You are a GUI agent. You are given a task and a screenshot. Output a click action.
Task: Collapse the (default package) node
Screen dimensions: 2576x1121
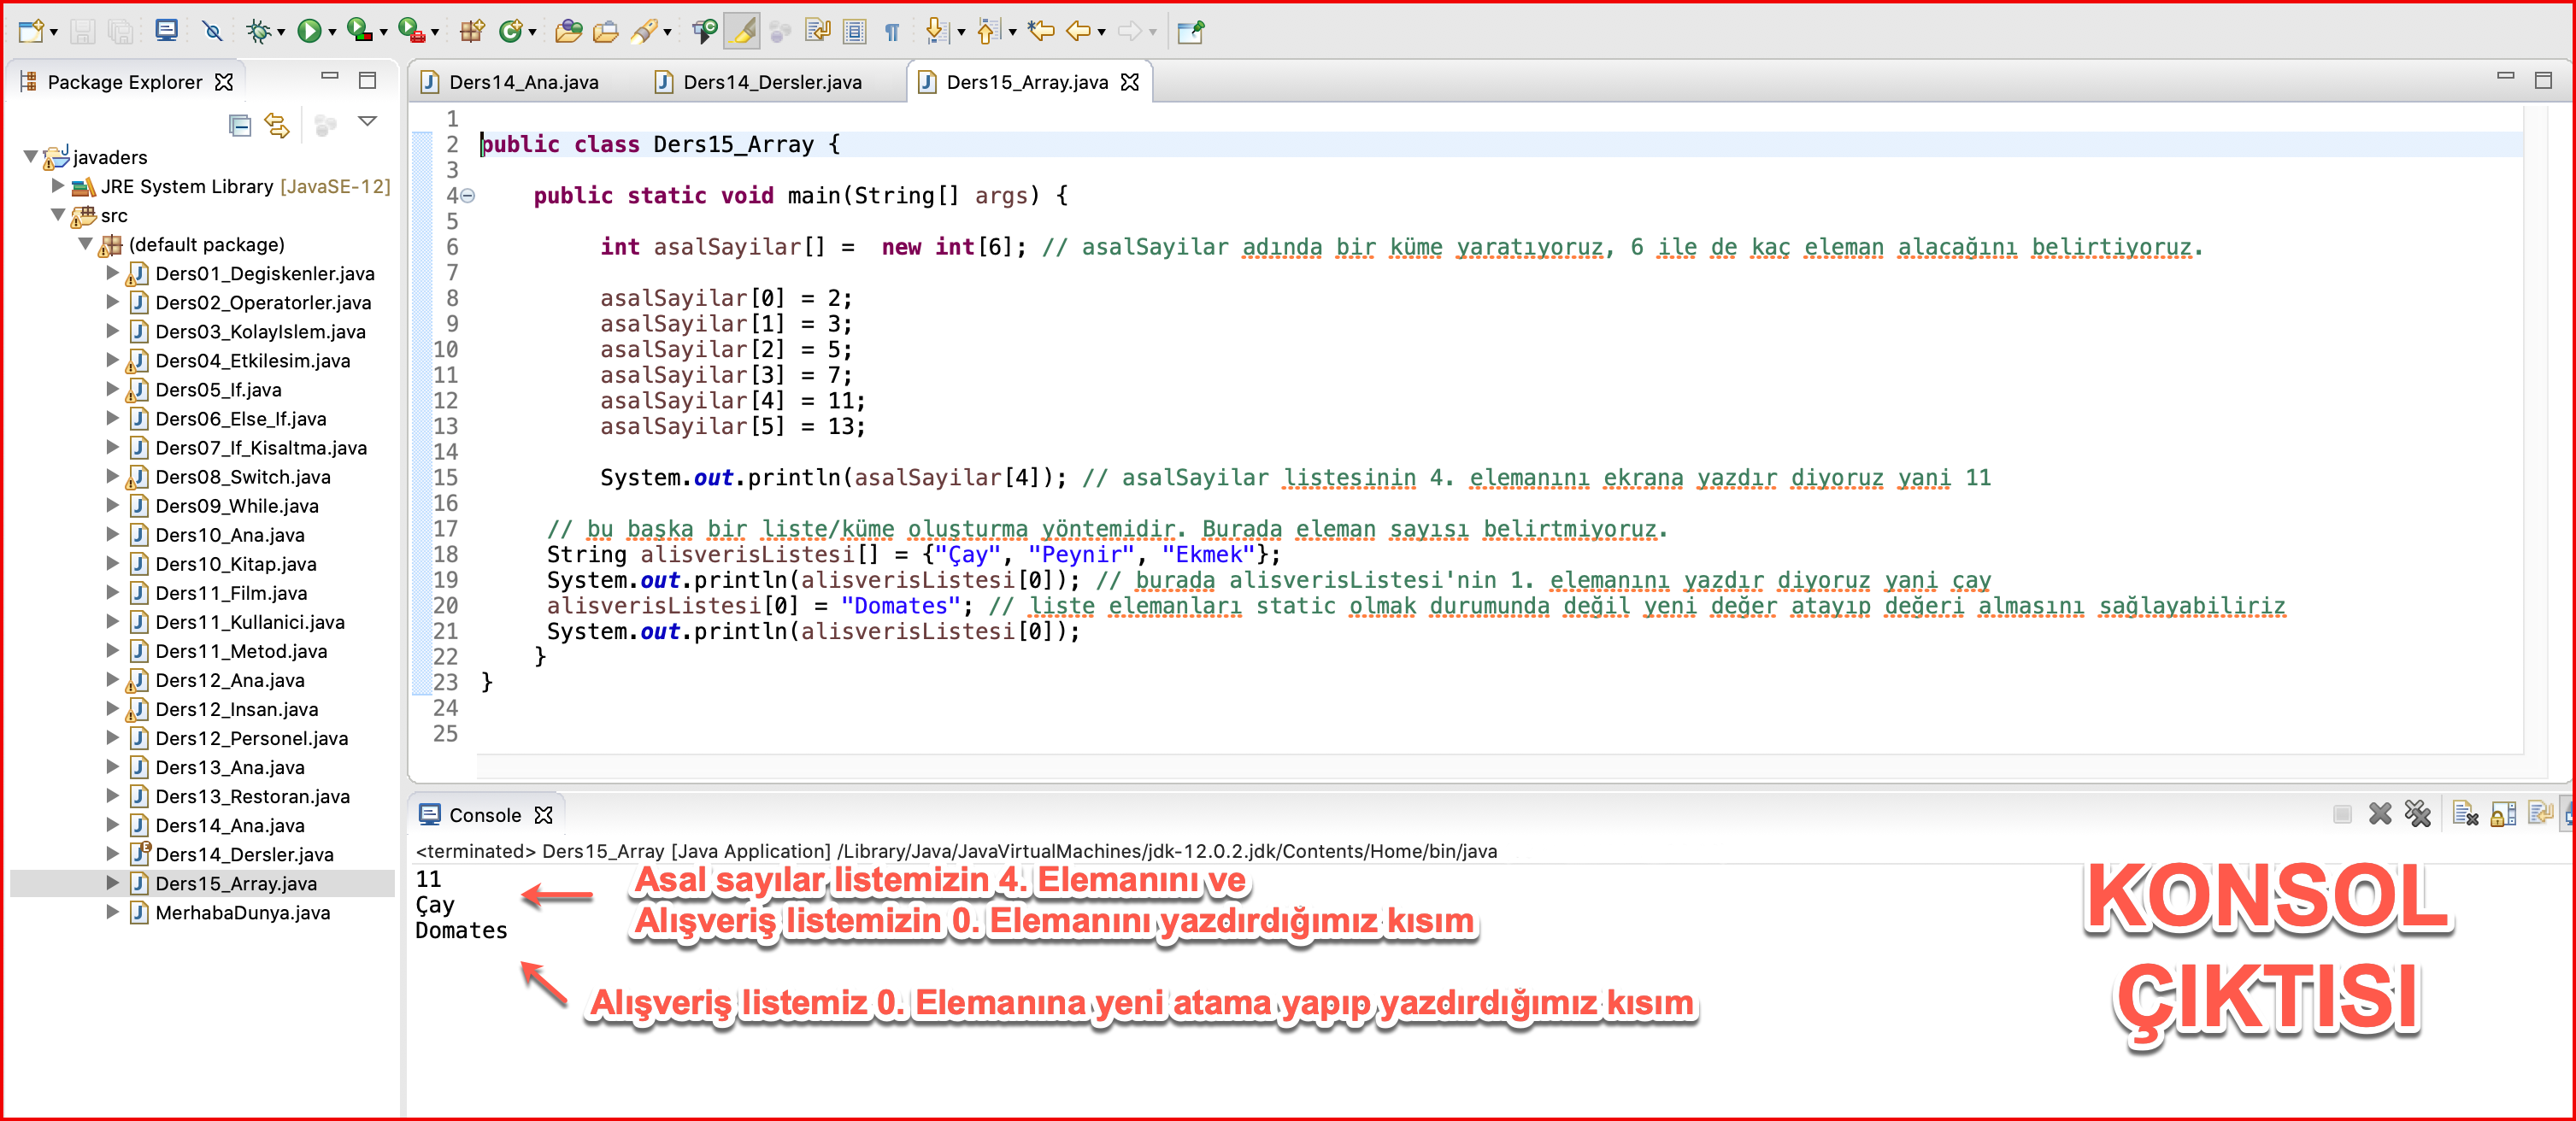point(86,244)
